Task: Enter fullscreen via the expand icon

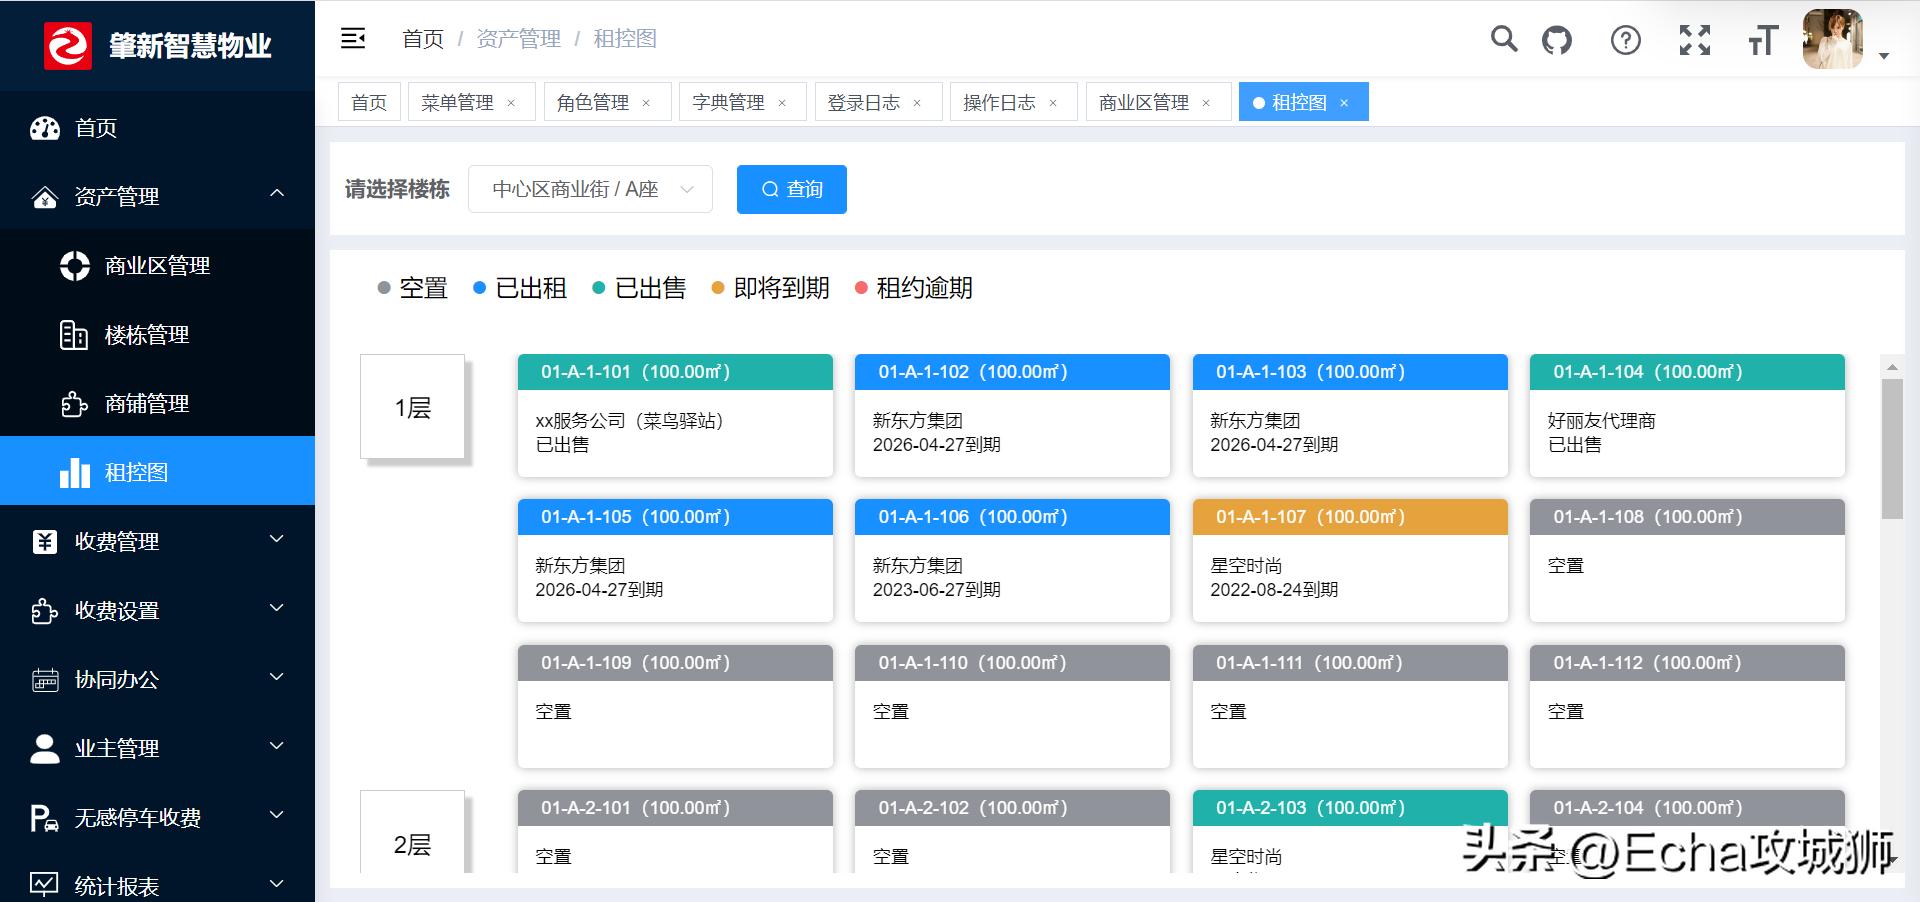Action: pyautogui.click(x=1694, y=40)
